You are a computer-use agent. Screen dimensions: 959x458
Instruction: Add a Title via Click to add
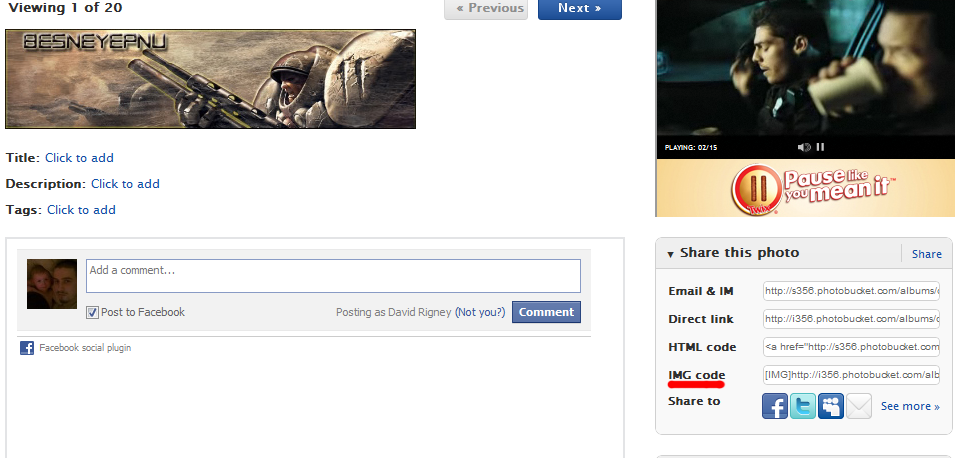click(x=80, y=158)
